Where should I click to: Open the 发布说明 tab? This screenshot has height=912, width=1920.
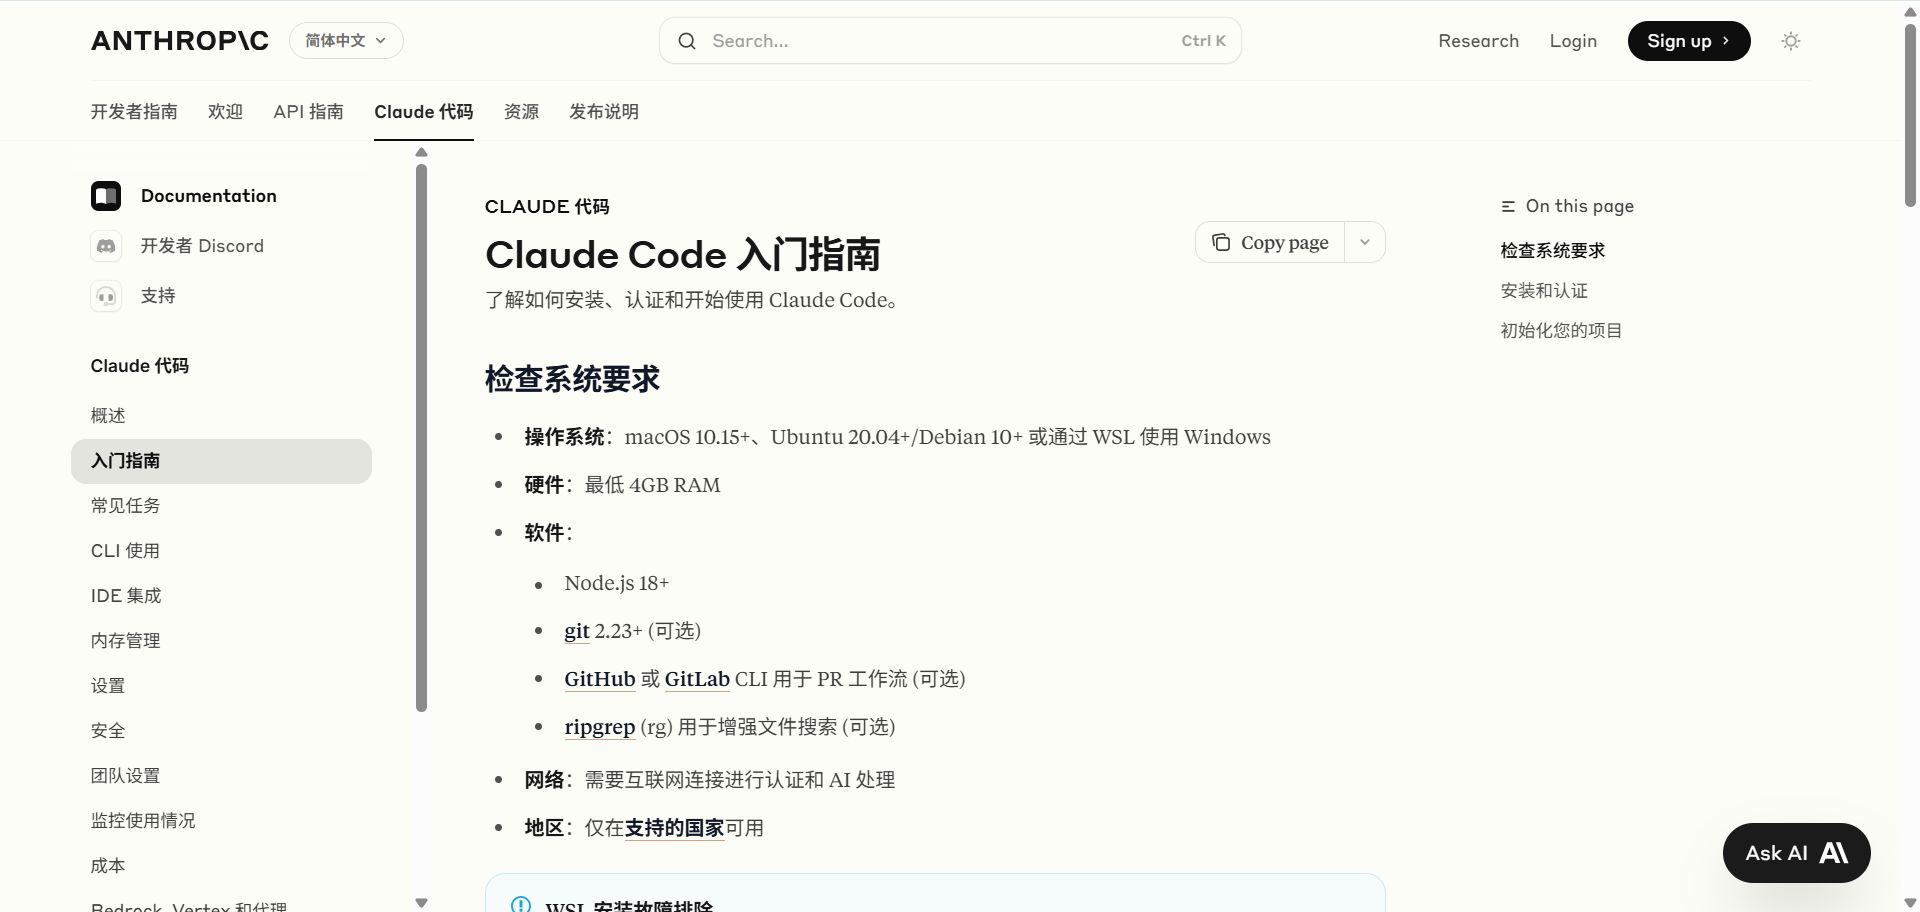pos(604,112)
